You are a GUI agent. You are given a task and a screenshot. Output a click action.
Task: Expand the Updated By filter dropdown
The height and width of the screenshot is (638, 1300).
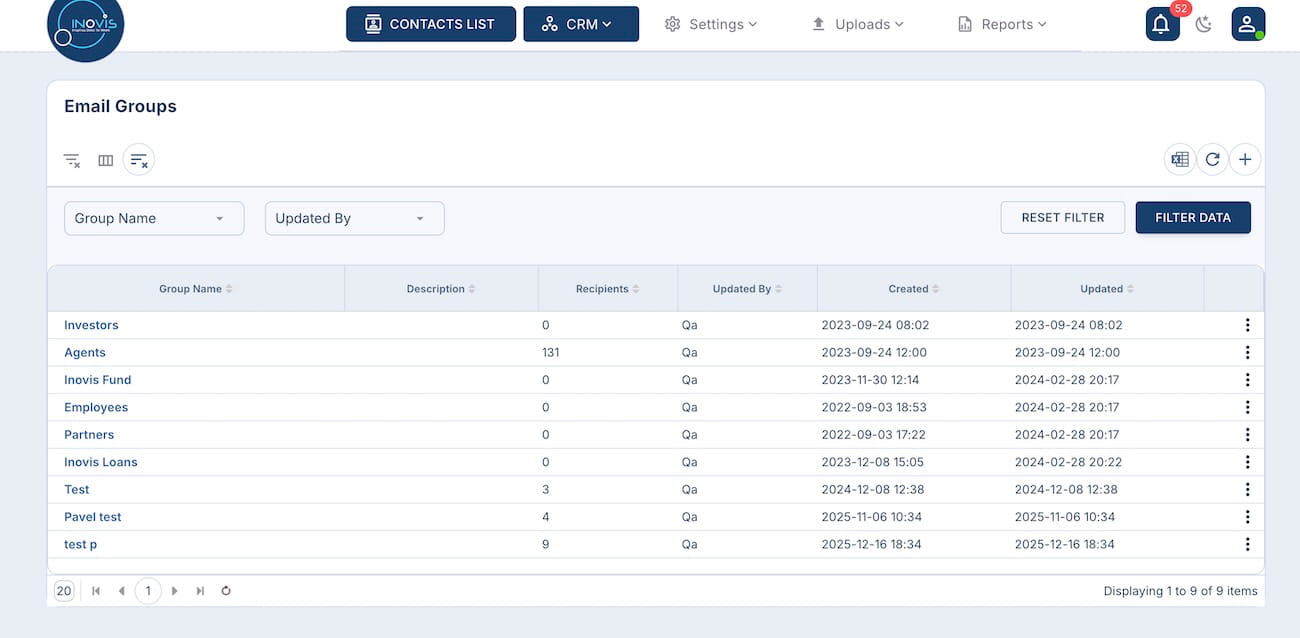(354, 218)
